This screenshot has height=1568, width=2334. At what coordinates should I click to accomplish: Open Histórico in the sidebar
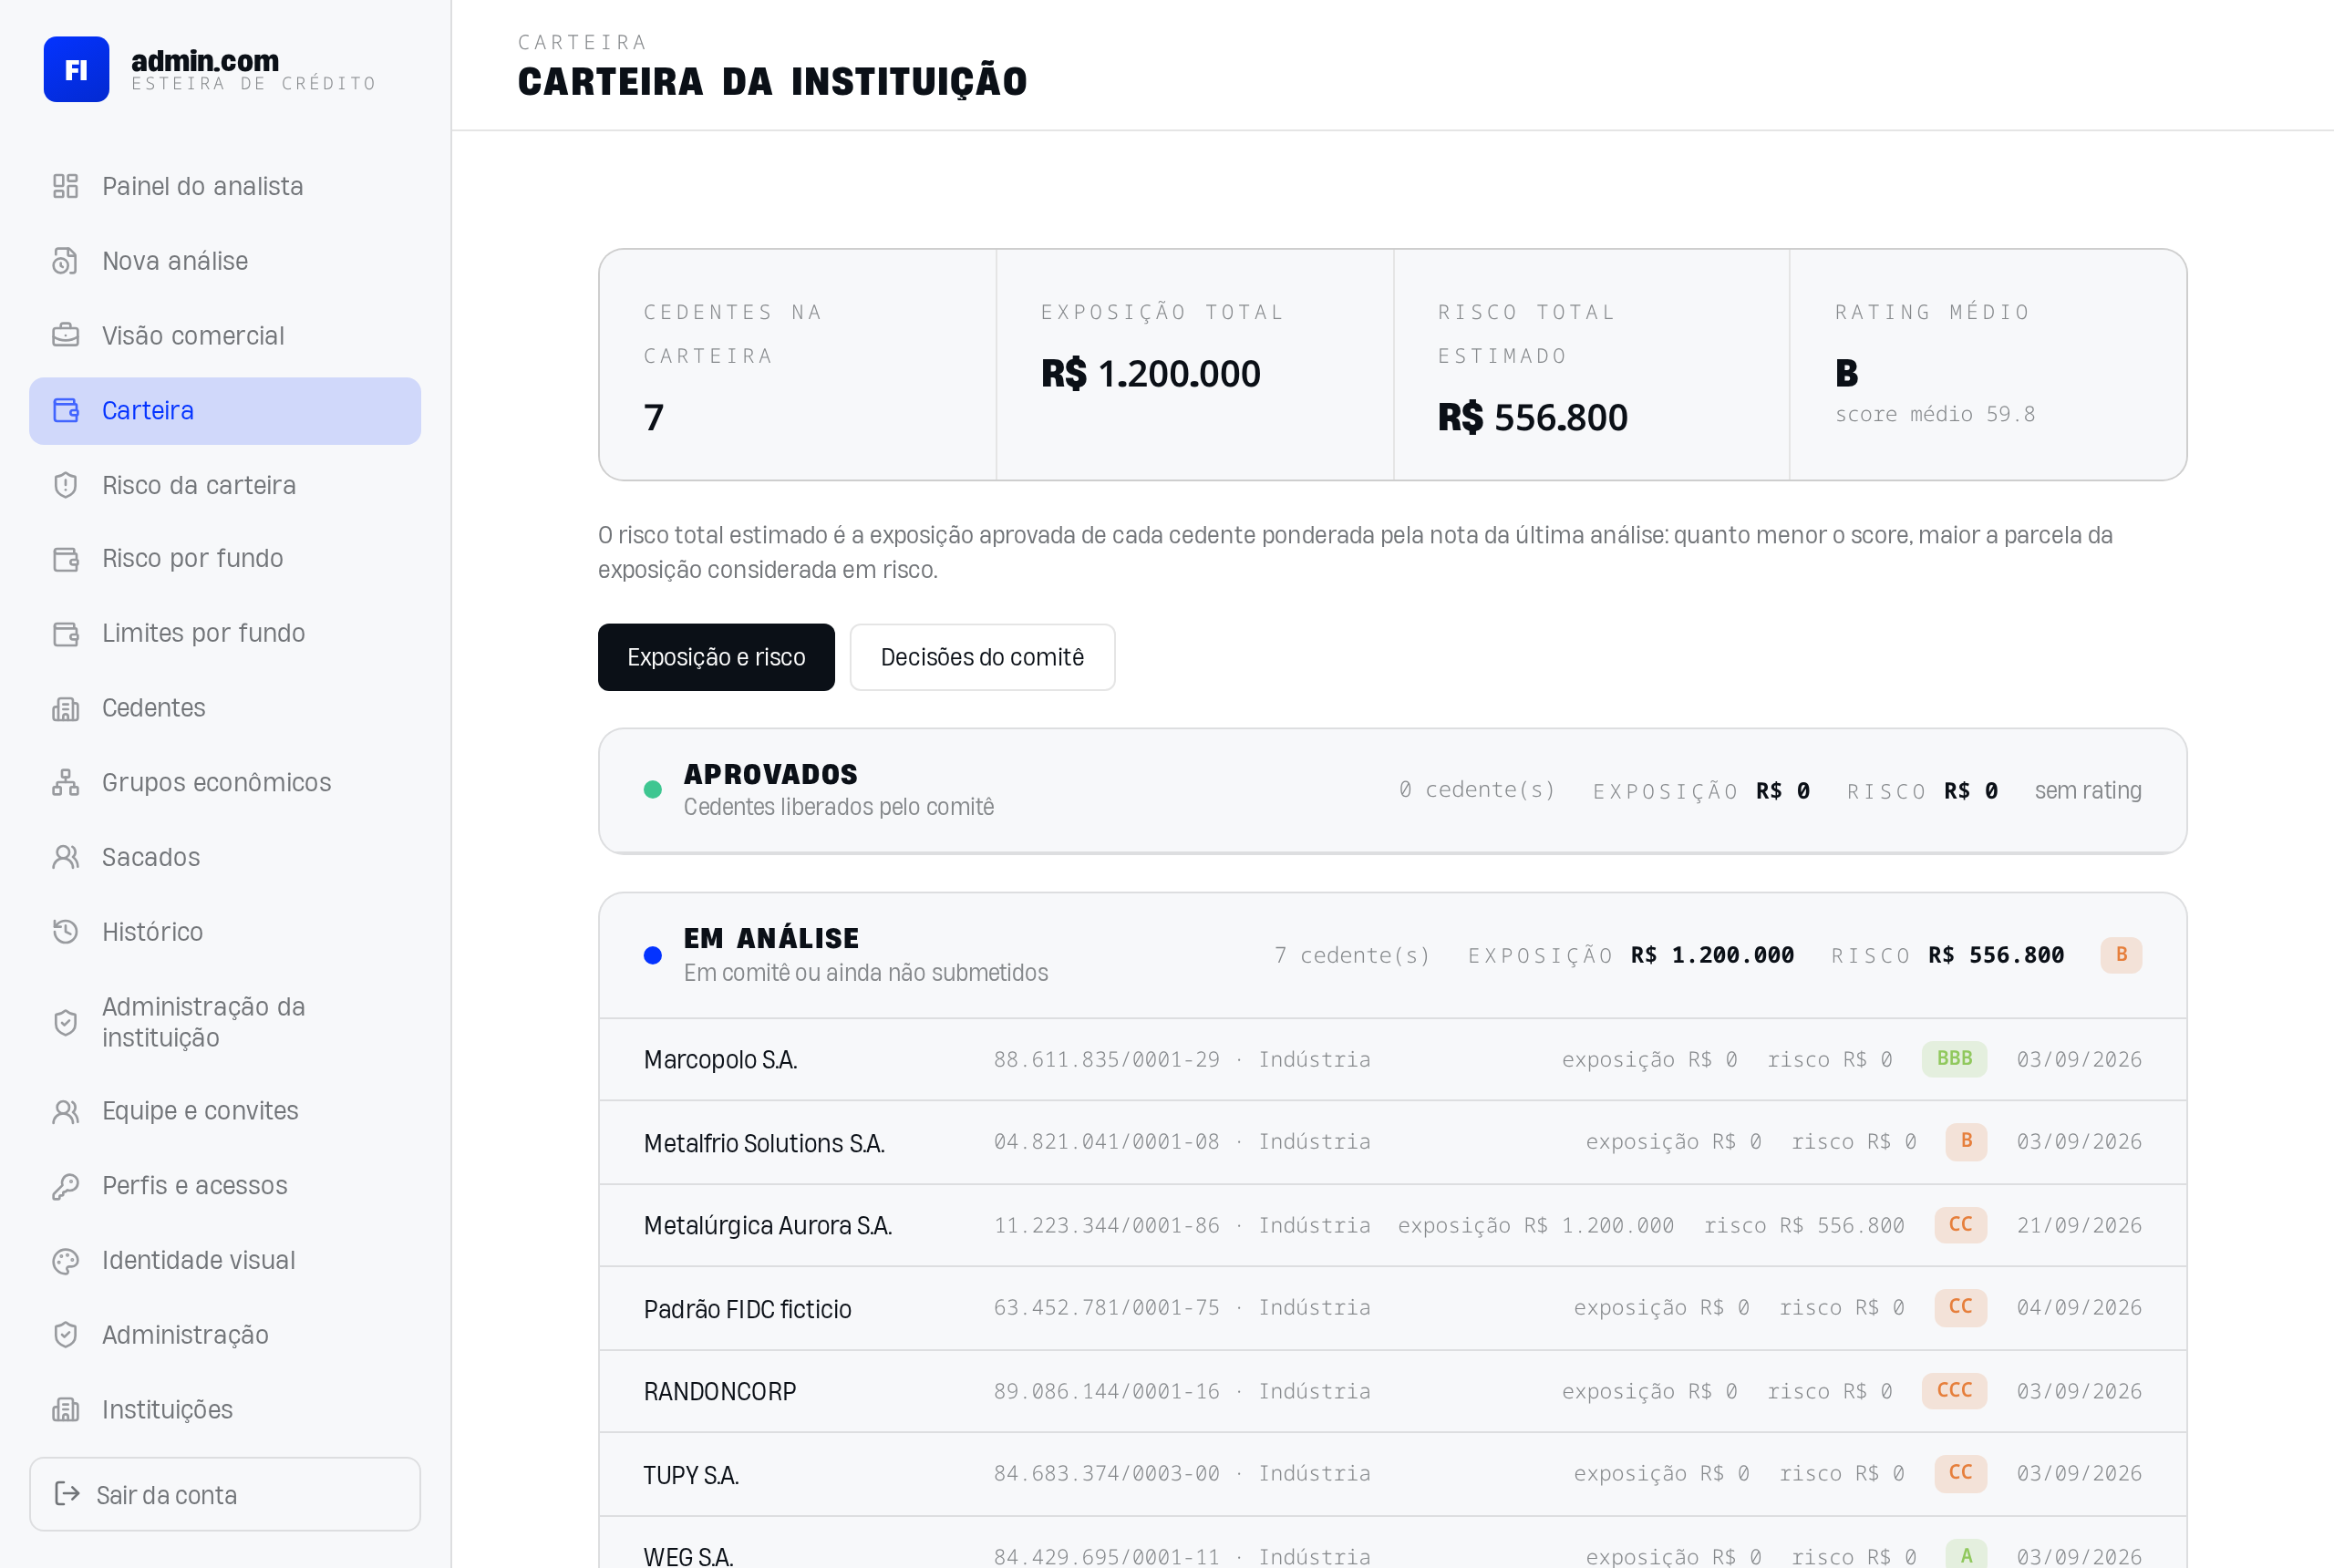[x=225, y=932]
